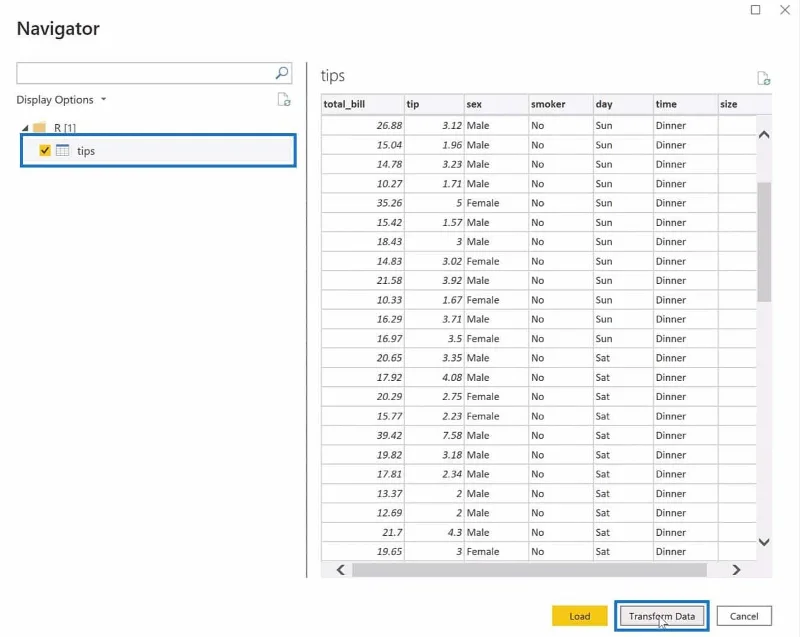
Task: Maximize the Navigator window
Action: (x=756, y=10)
